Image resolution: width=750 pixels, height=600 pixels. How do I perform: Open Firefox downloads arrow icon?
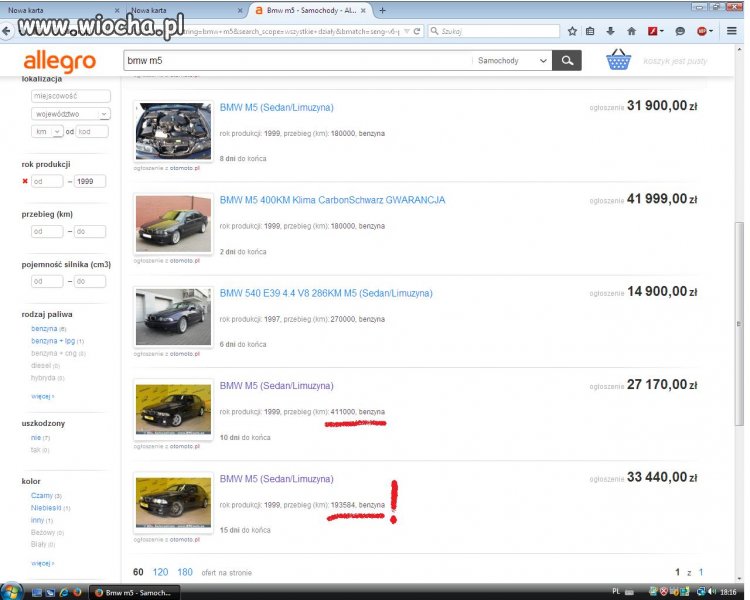[610, 31]
